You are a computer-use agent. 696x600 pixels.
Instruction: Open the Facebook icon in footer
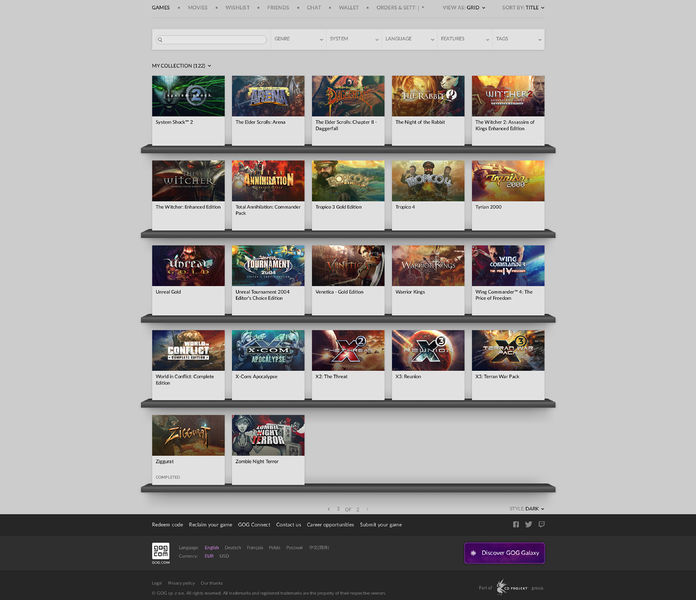coord(516,525)
